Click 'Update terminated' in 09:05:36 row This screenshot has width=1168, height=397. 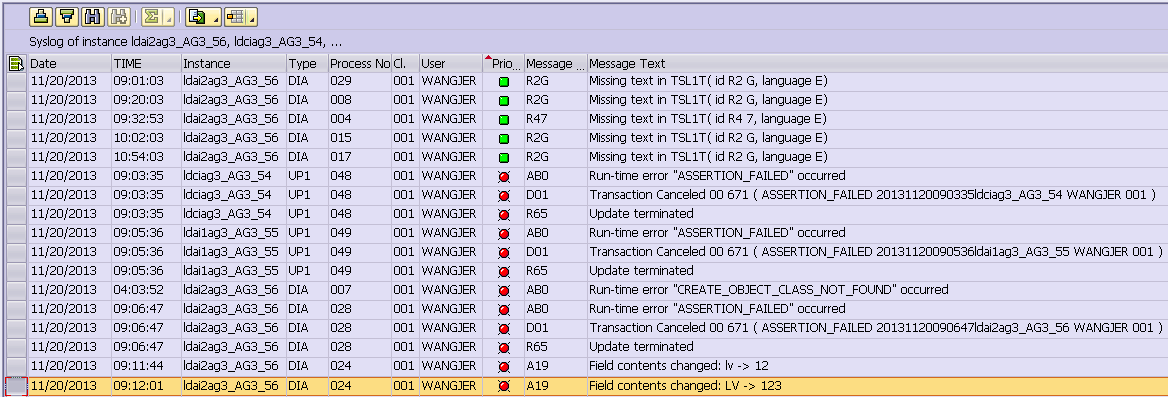pyautogui.click(x=641, y=271)
